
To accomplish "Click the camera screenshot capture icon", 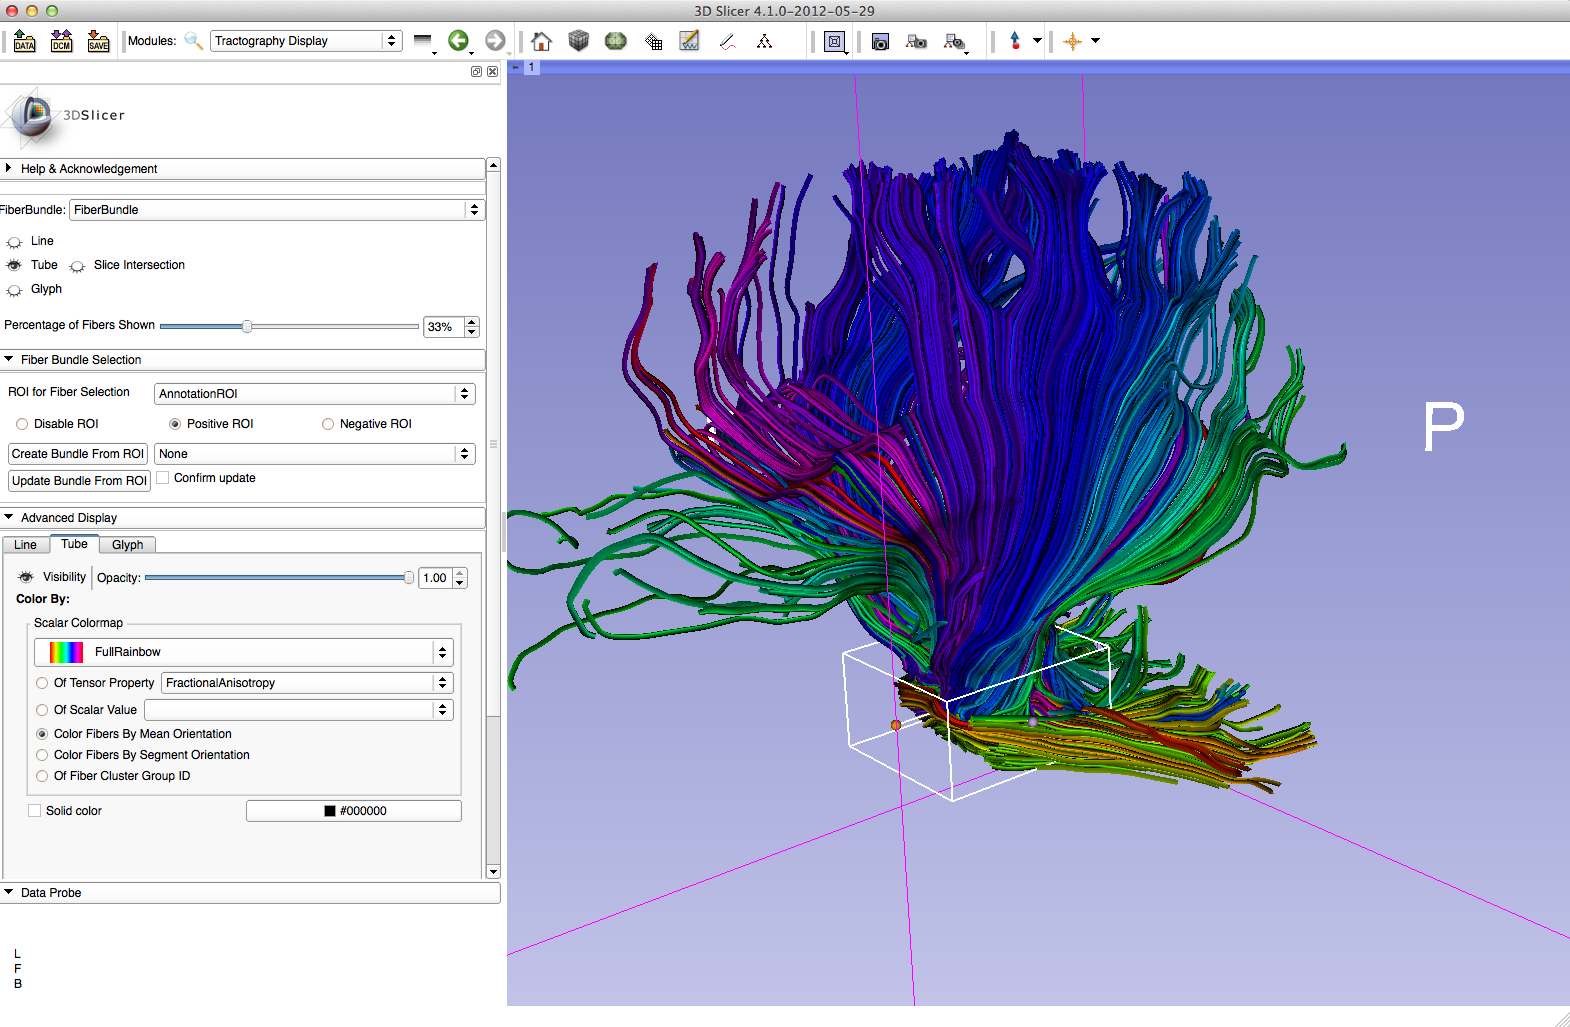I will [880, 42].
